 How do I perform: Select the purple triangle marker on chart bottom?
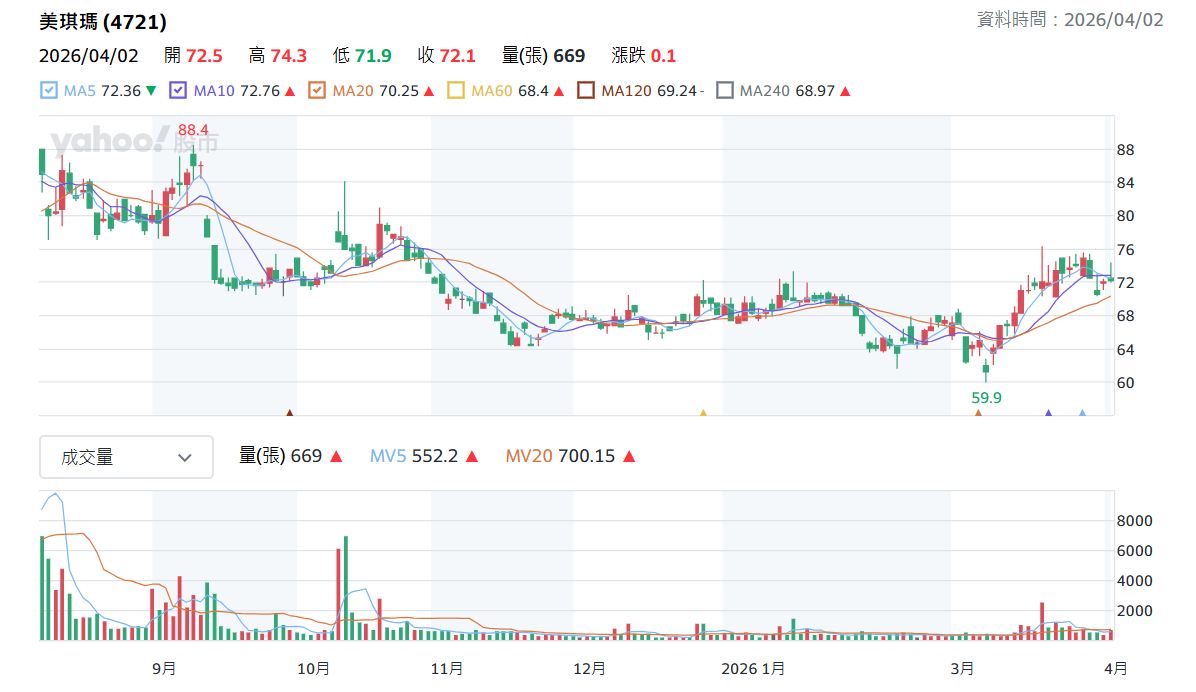[1048, 413]
